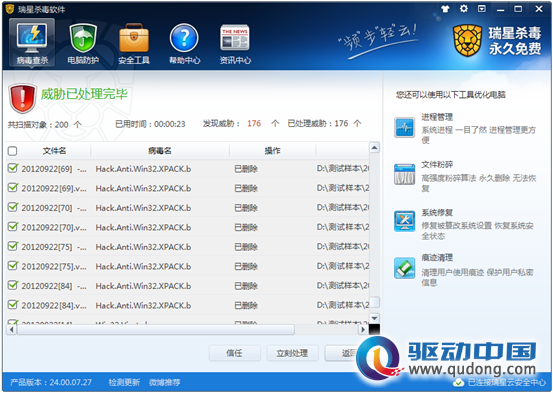Click path cell in 20120922[75] -... row

343,247
